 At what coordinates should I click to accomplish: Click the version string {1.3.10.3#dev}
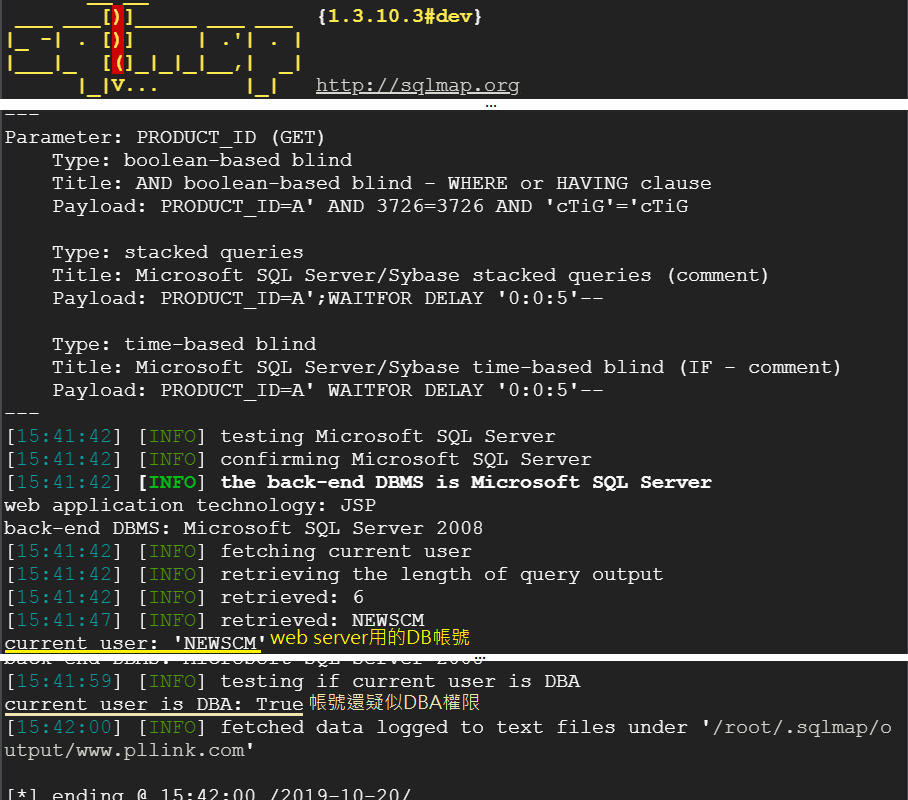click(x=400, y=16)
